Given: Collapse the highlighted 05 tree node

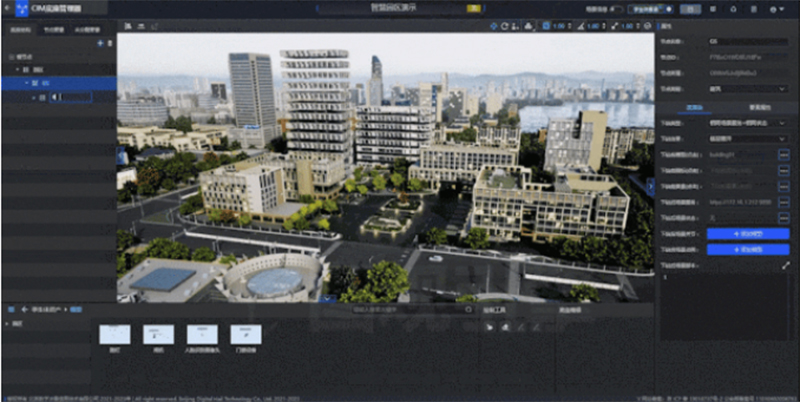Looking at the screenshot, I should tap(27, 83).
